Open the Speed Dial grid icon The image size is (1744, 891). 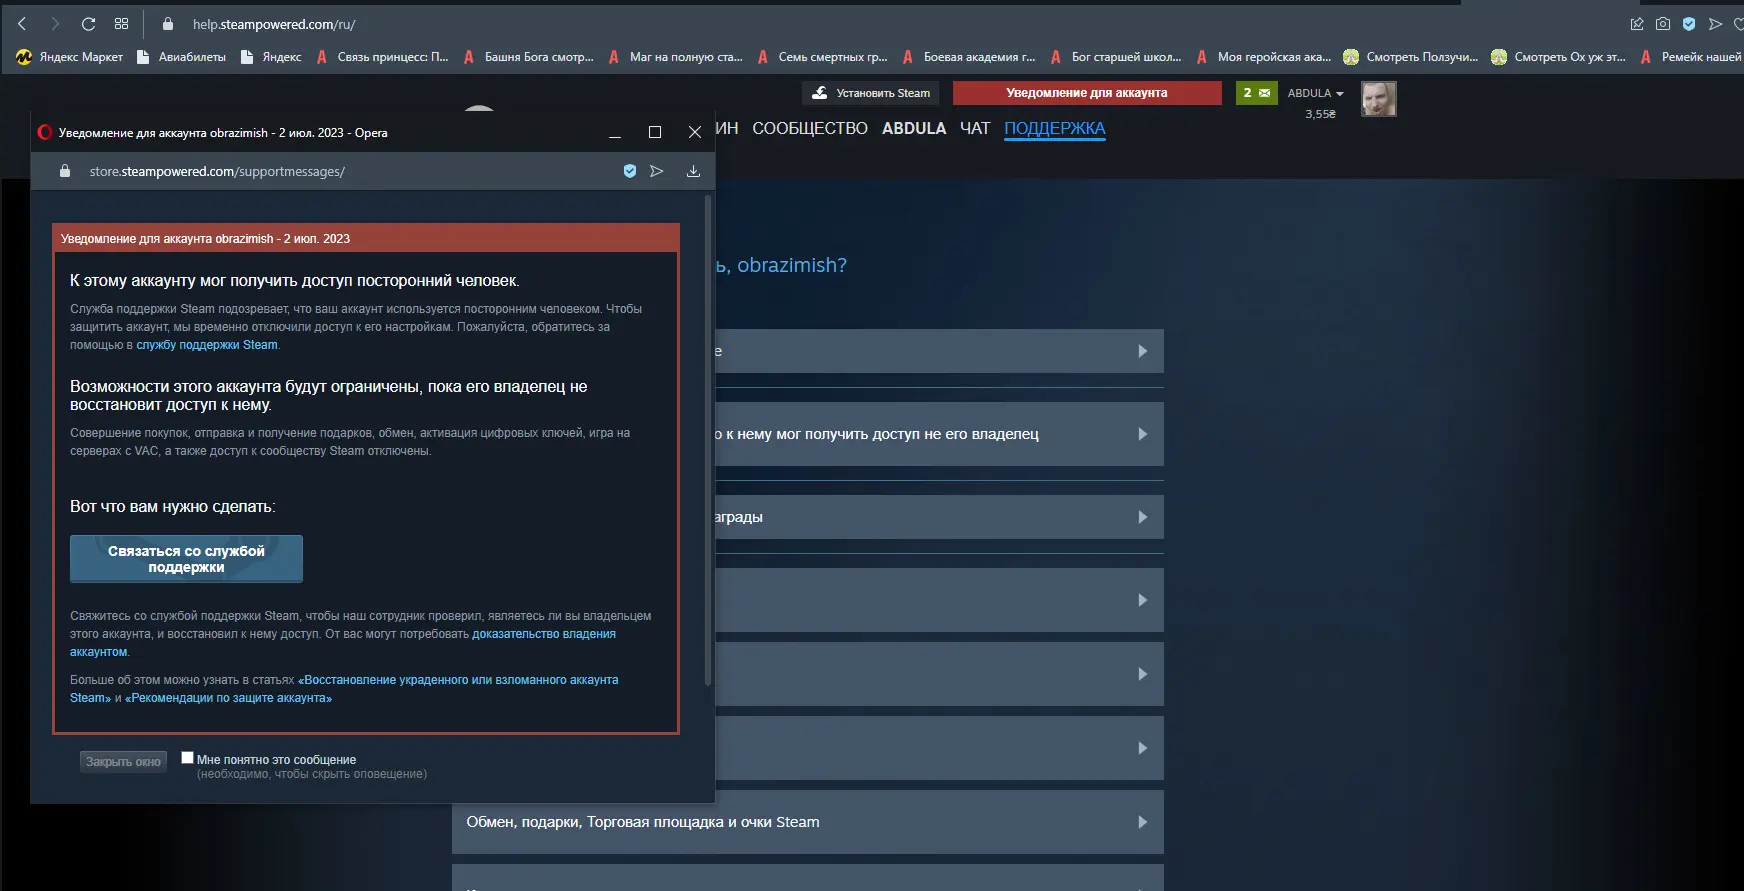121,24
